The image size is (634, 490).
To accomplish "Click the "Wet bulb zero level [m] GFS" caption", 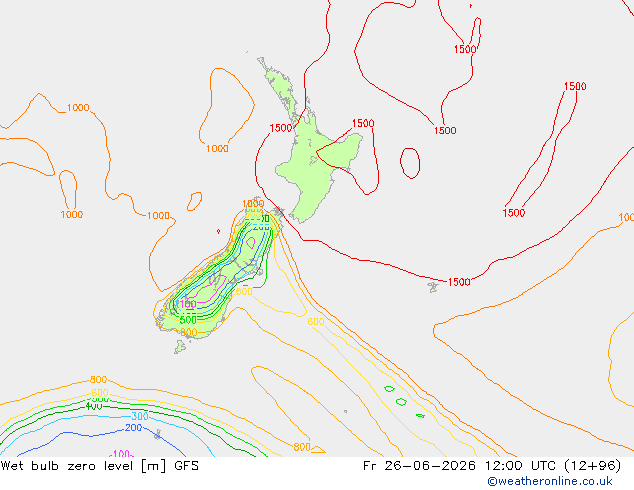I will tap(100, 466).
